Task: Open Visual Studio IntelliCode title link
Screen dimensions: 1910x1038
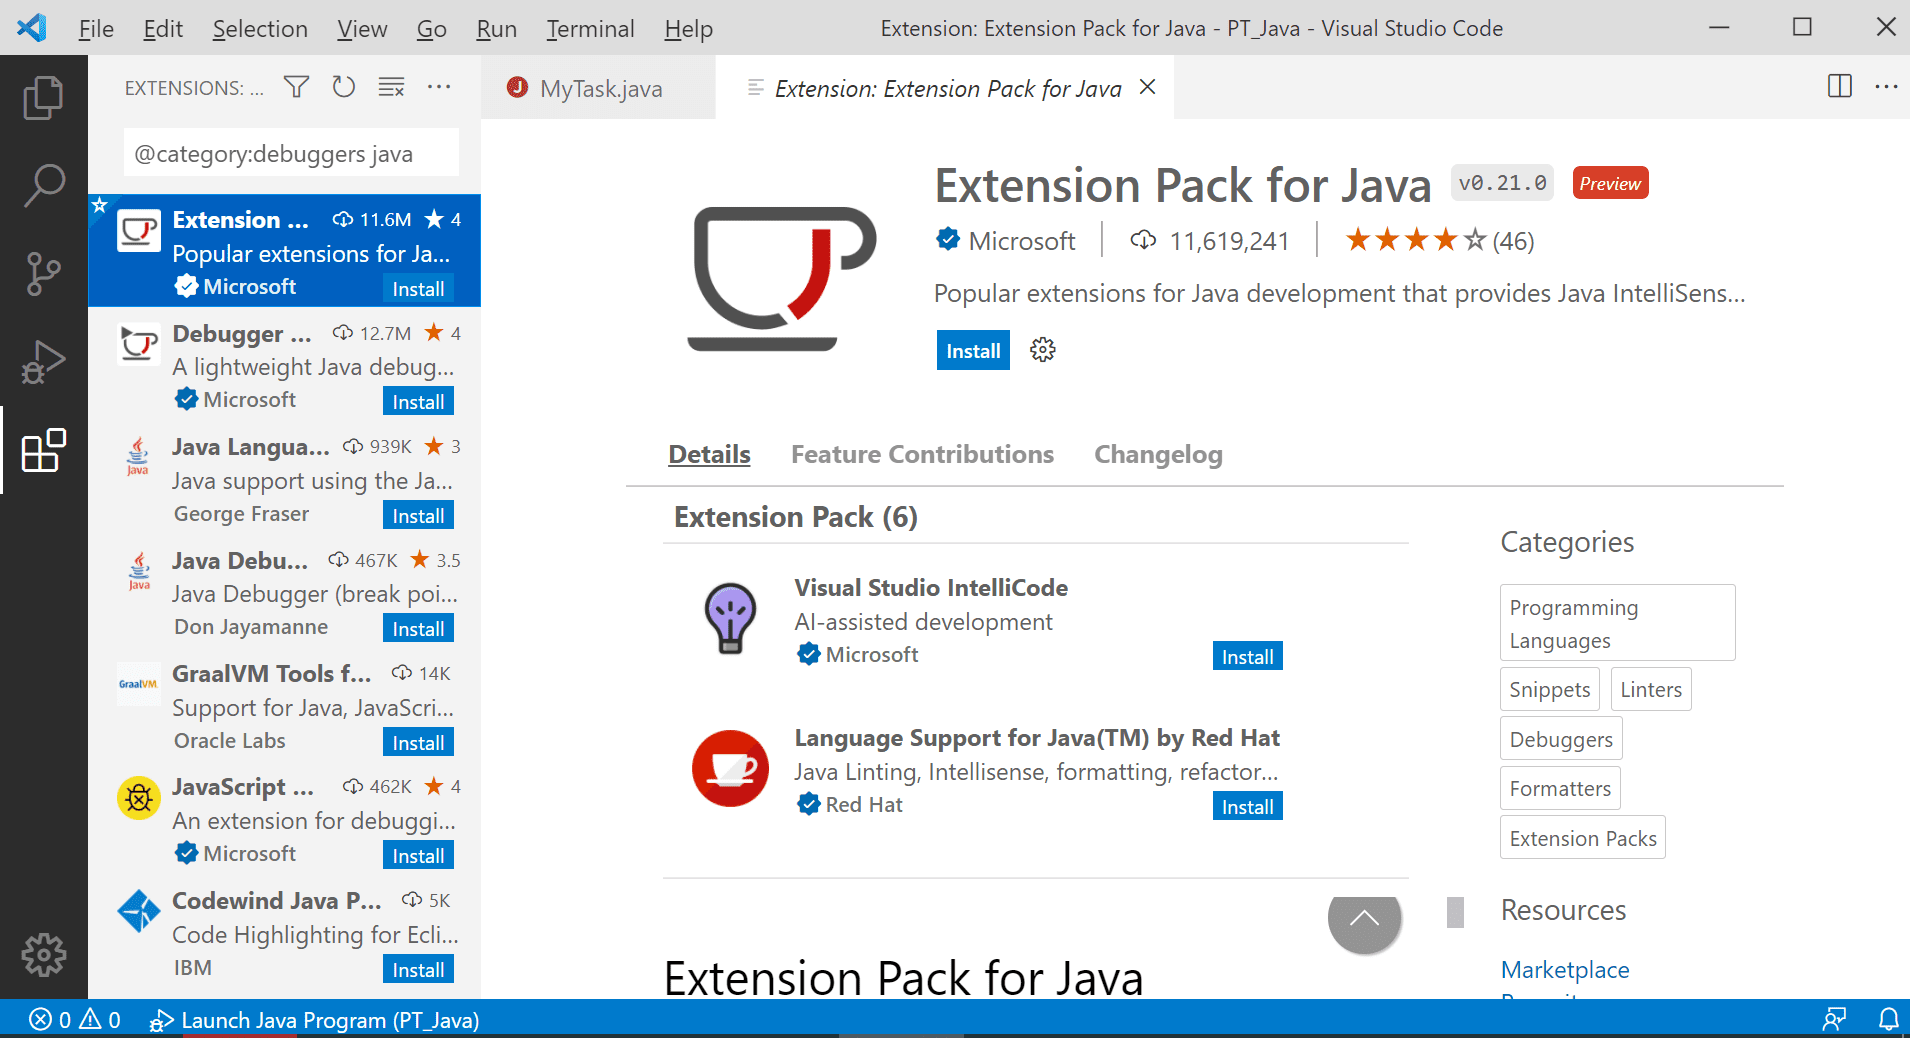Action: coord(931,587)
